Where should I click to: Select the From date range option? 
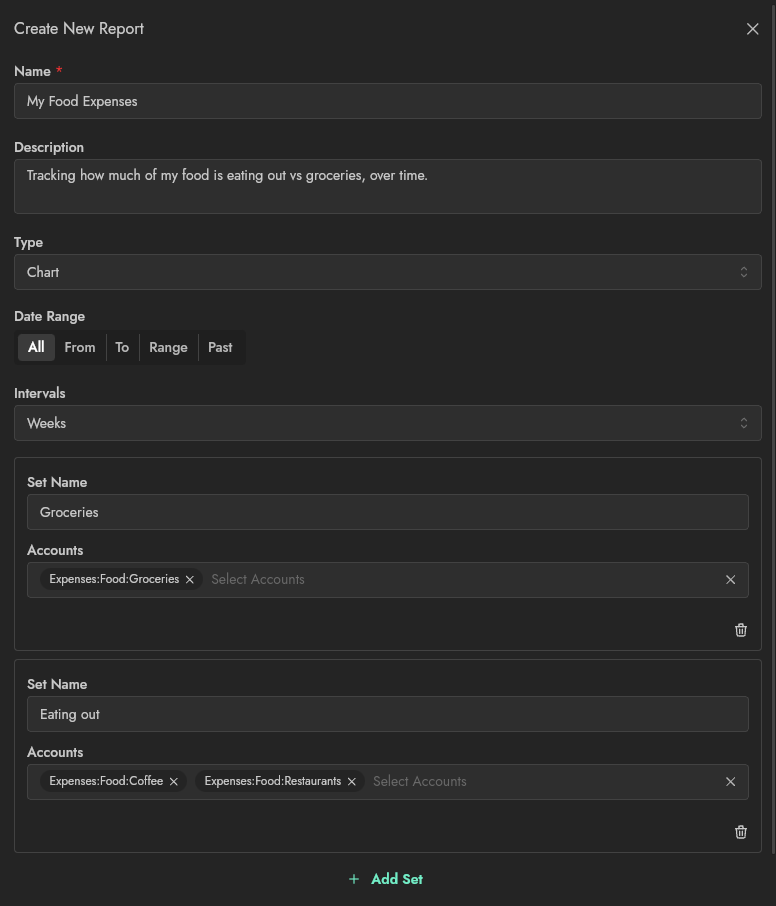coord(80,348)
